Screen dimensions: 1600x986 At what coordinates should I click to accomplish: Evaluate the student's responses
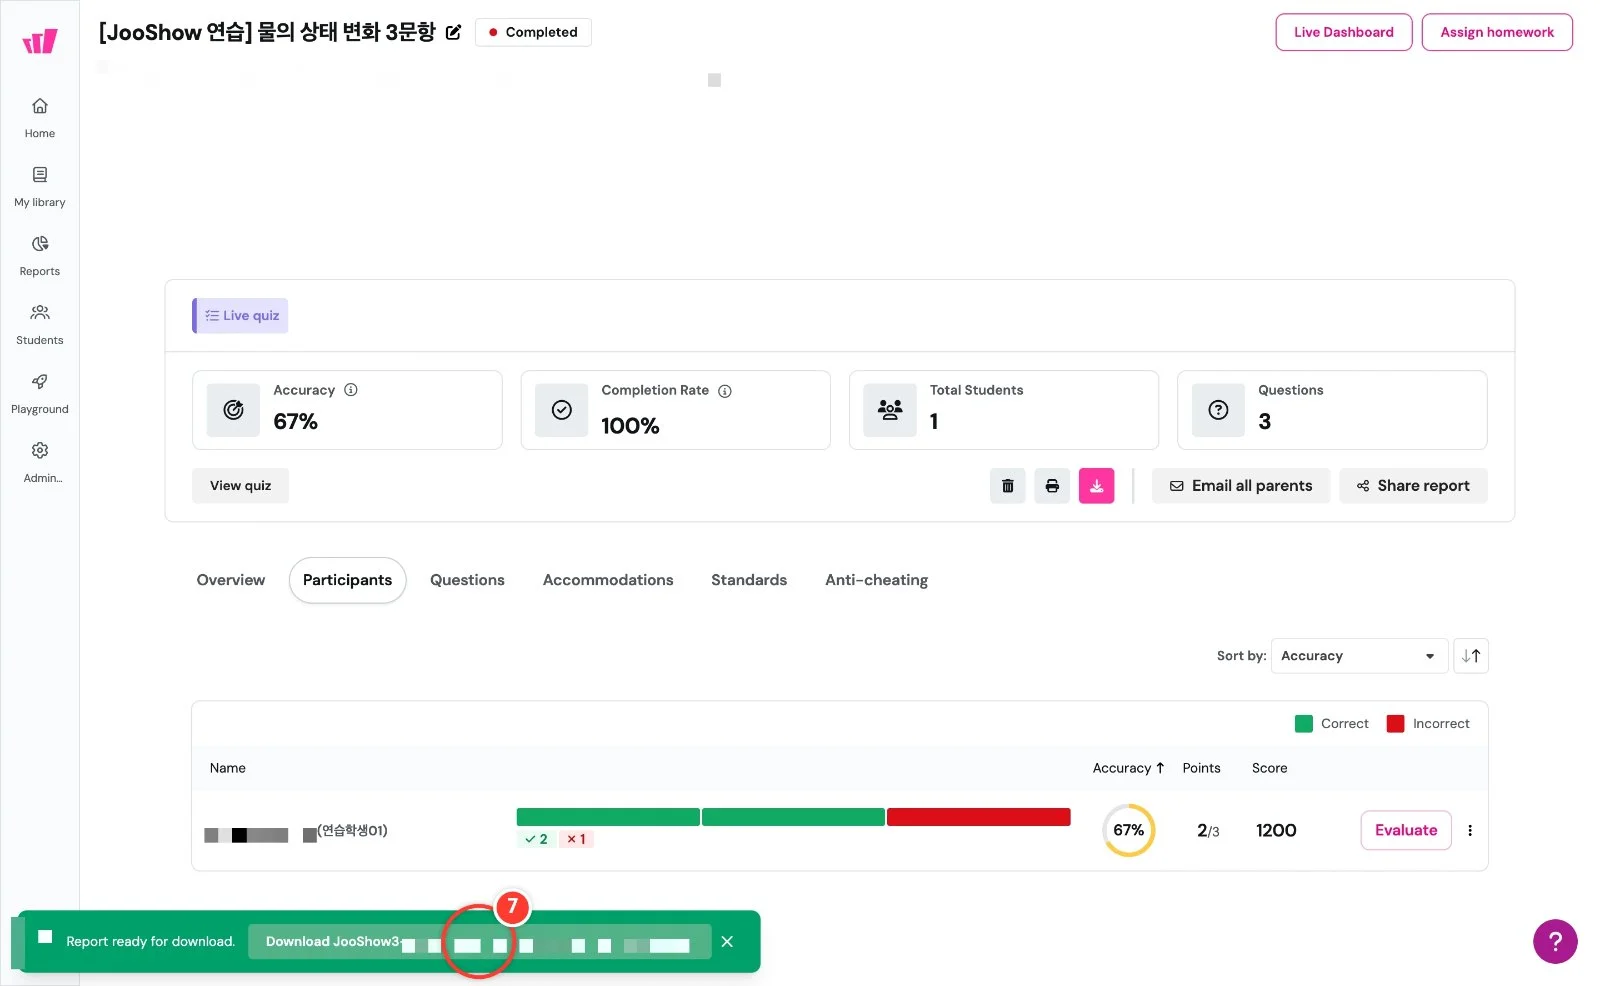[1405, 830]
